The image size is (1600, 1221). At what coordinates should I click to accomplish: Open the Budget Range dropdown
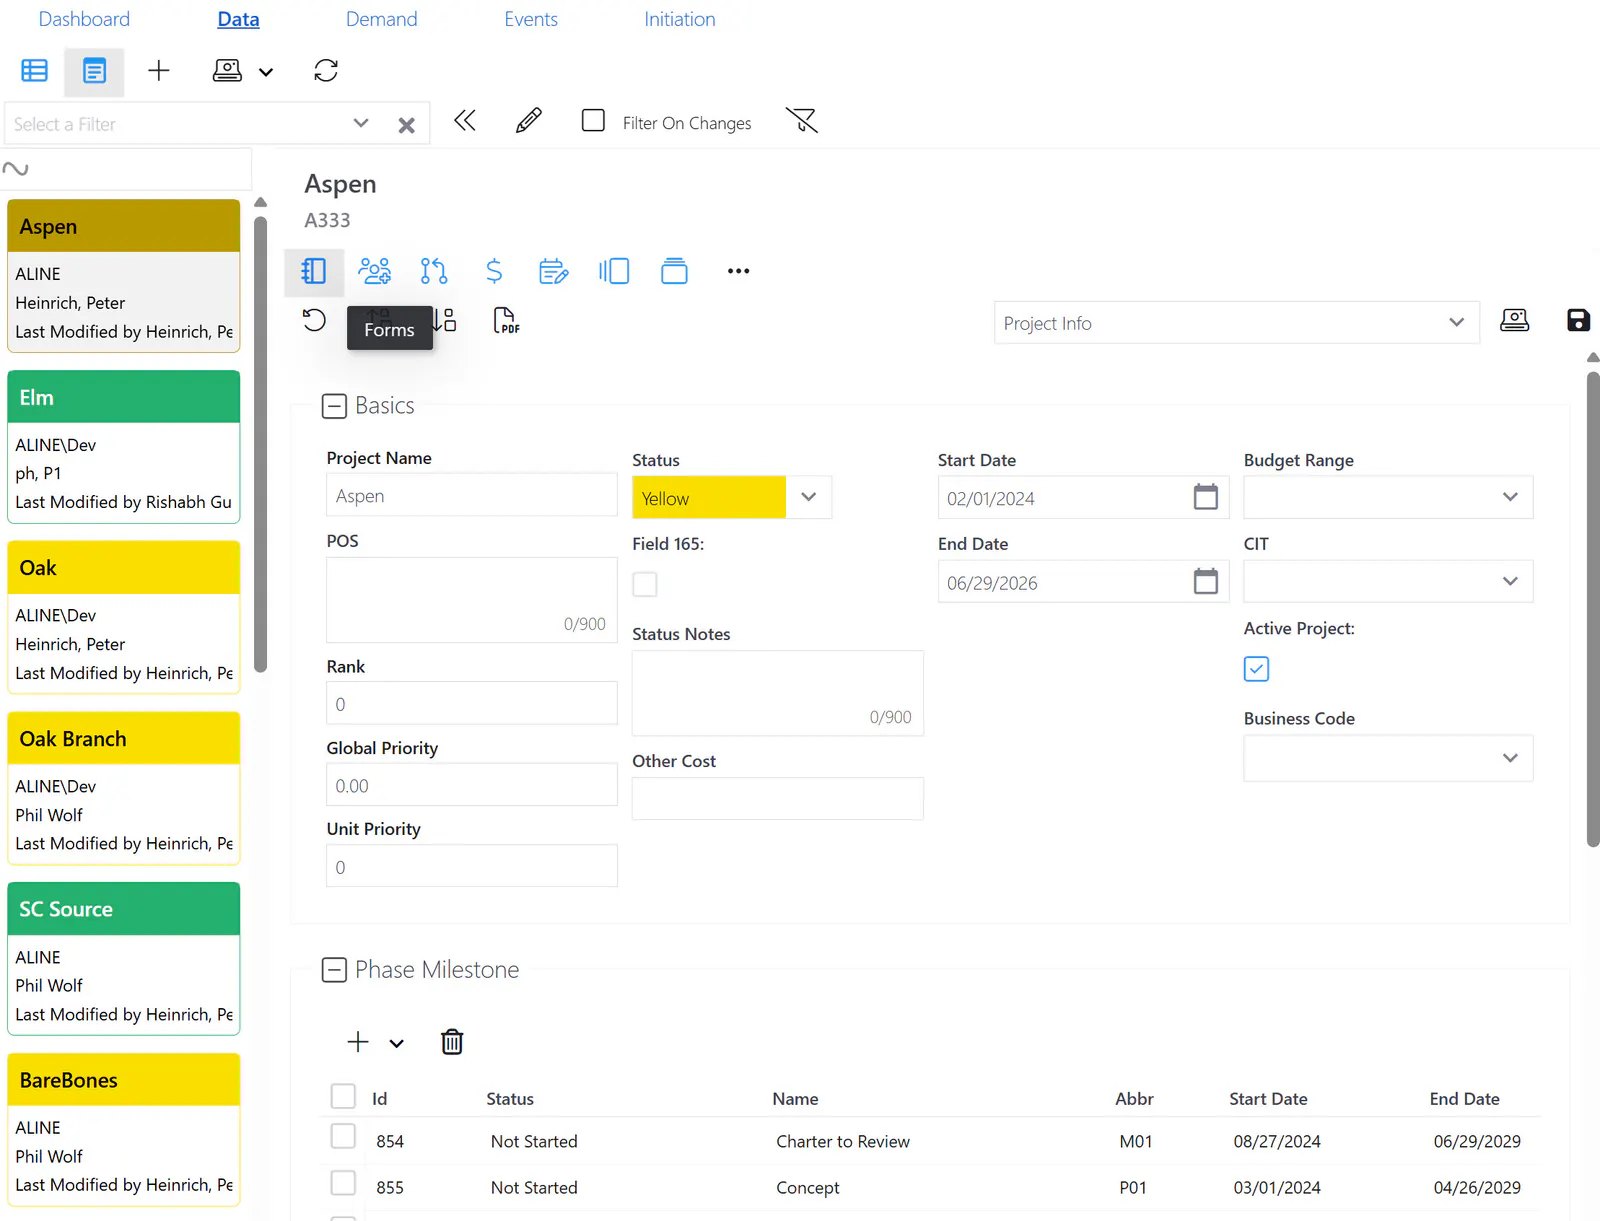click(x=1388, y=497)
